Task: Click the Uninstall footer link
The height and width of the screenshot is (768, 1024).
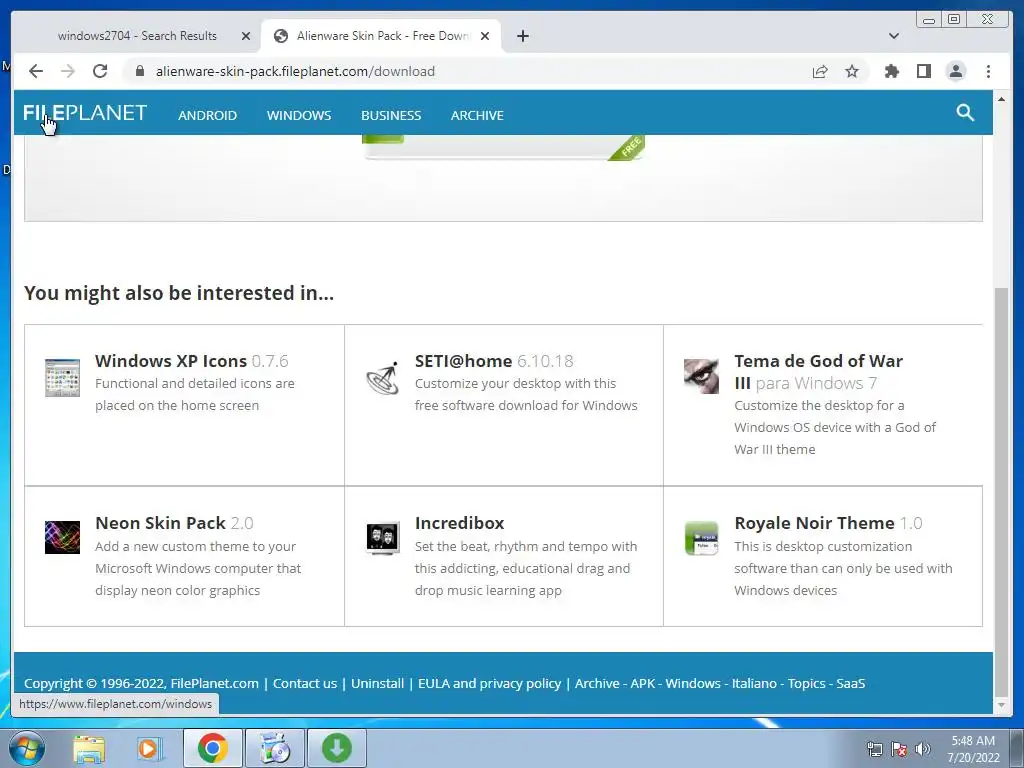Action: (x=377, y=684)
